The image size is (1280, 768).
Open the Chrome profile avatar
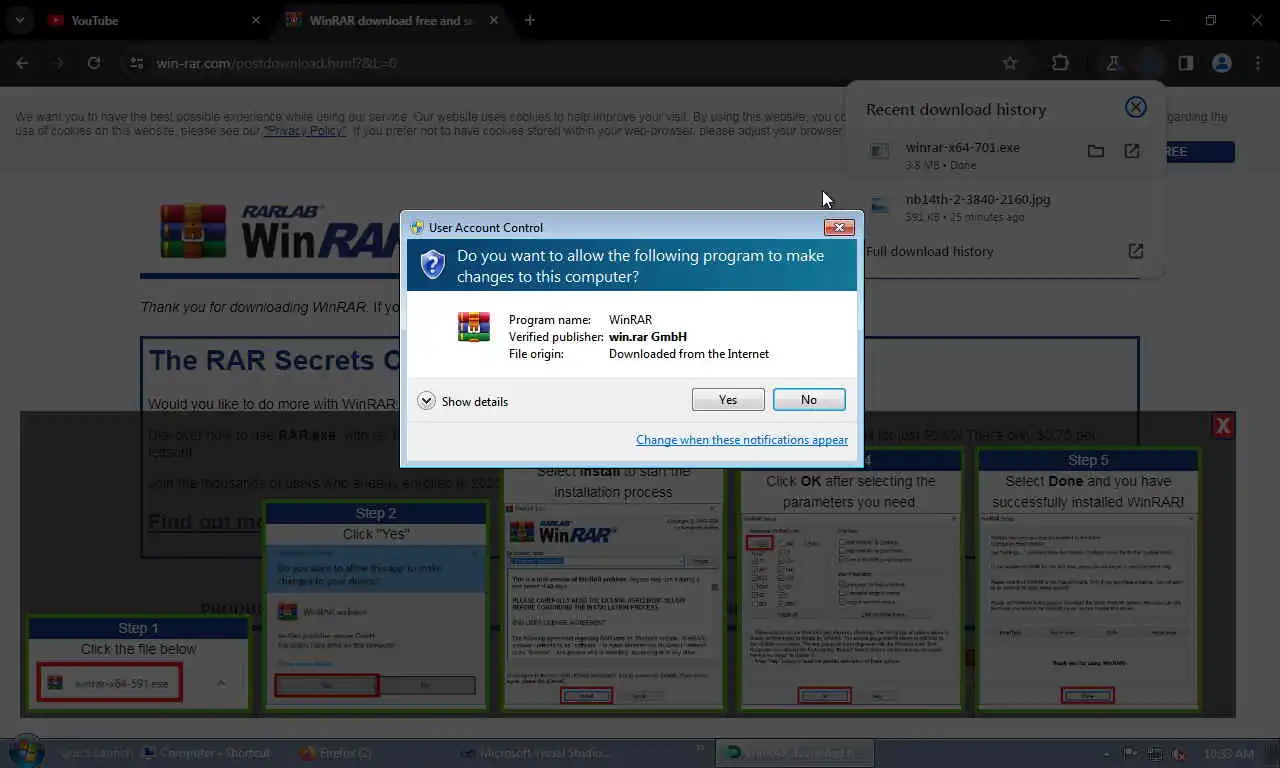1221,63
